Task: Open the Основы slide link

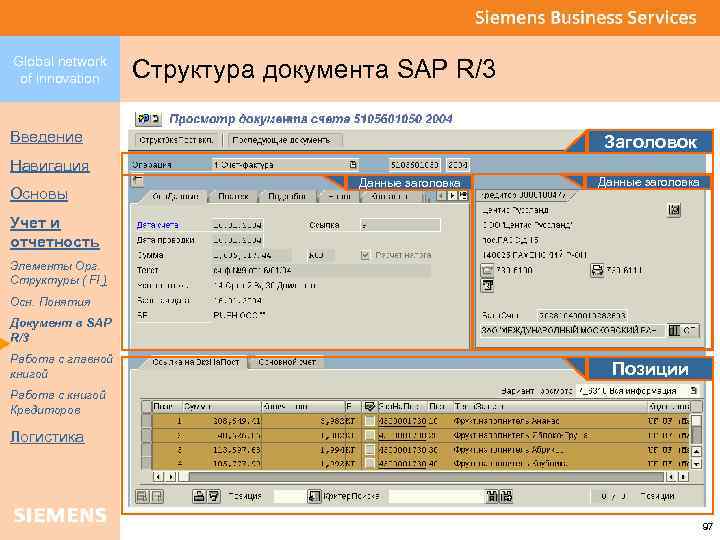Action: (x=39, y=194)
